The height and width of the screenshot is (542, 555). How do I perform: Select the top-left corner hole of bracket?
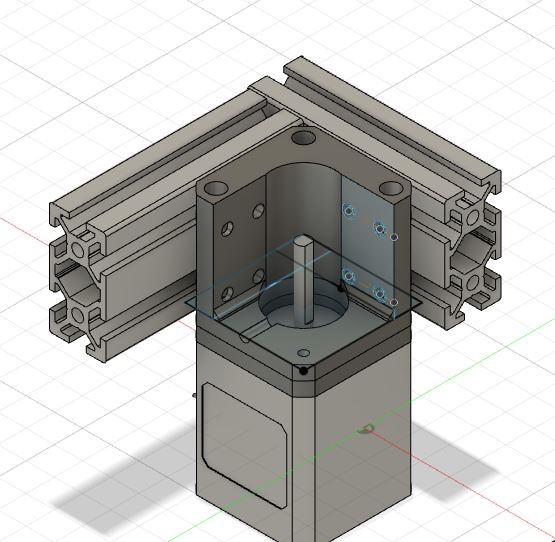click(x=216, y=188)
